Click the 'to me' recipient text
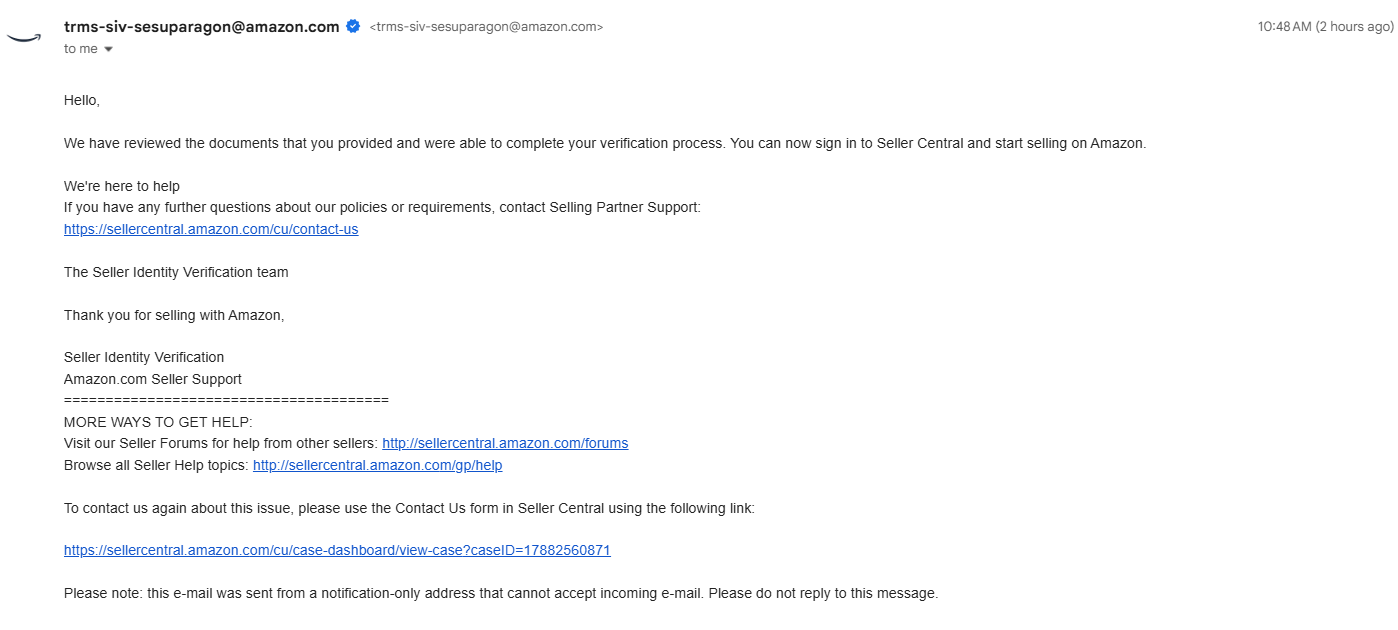This screenshot has width=1398, height=630. coord(81,49)
